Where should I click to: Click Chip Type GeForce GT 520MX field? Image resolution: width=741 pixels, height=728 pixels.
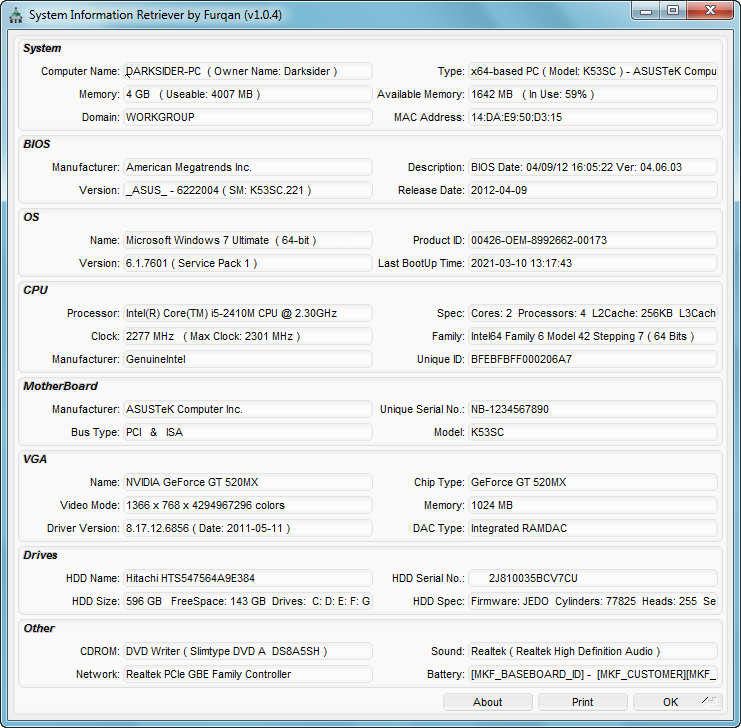pyautogui.click(x=593, y=482)
